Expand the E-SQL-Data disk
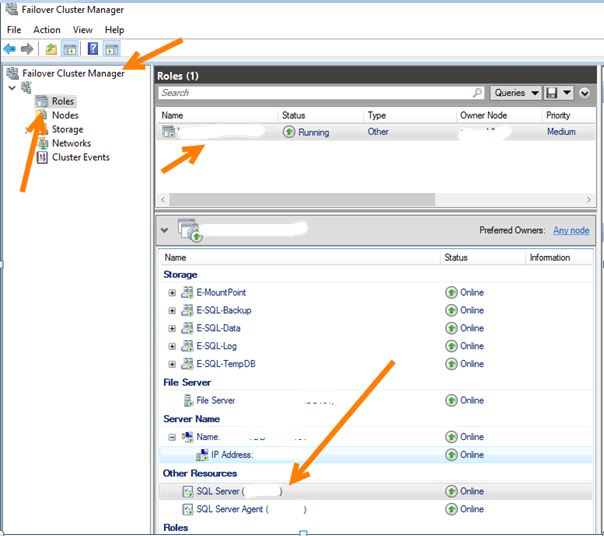 point(172,328)
